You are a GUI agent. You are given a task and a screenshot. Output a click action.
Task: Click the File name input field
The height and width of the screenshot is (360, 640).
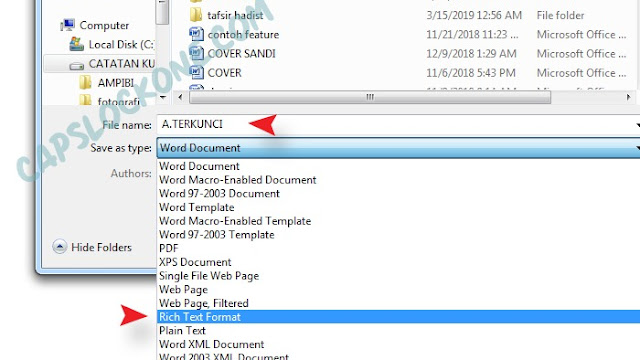[x=398, y=124]
